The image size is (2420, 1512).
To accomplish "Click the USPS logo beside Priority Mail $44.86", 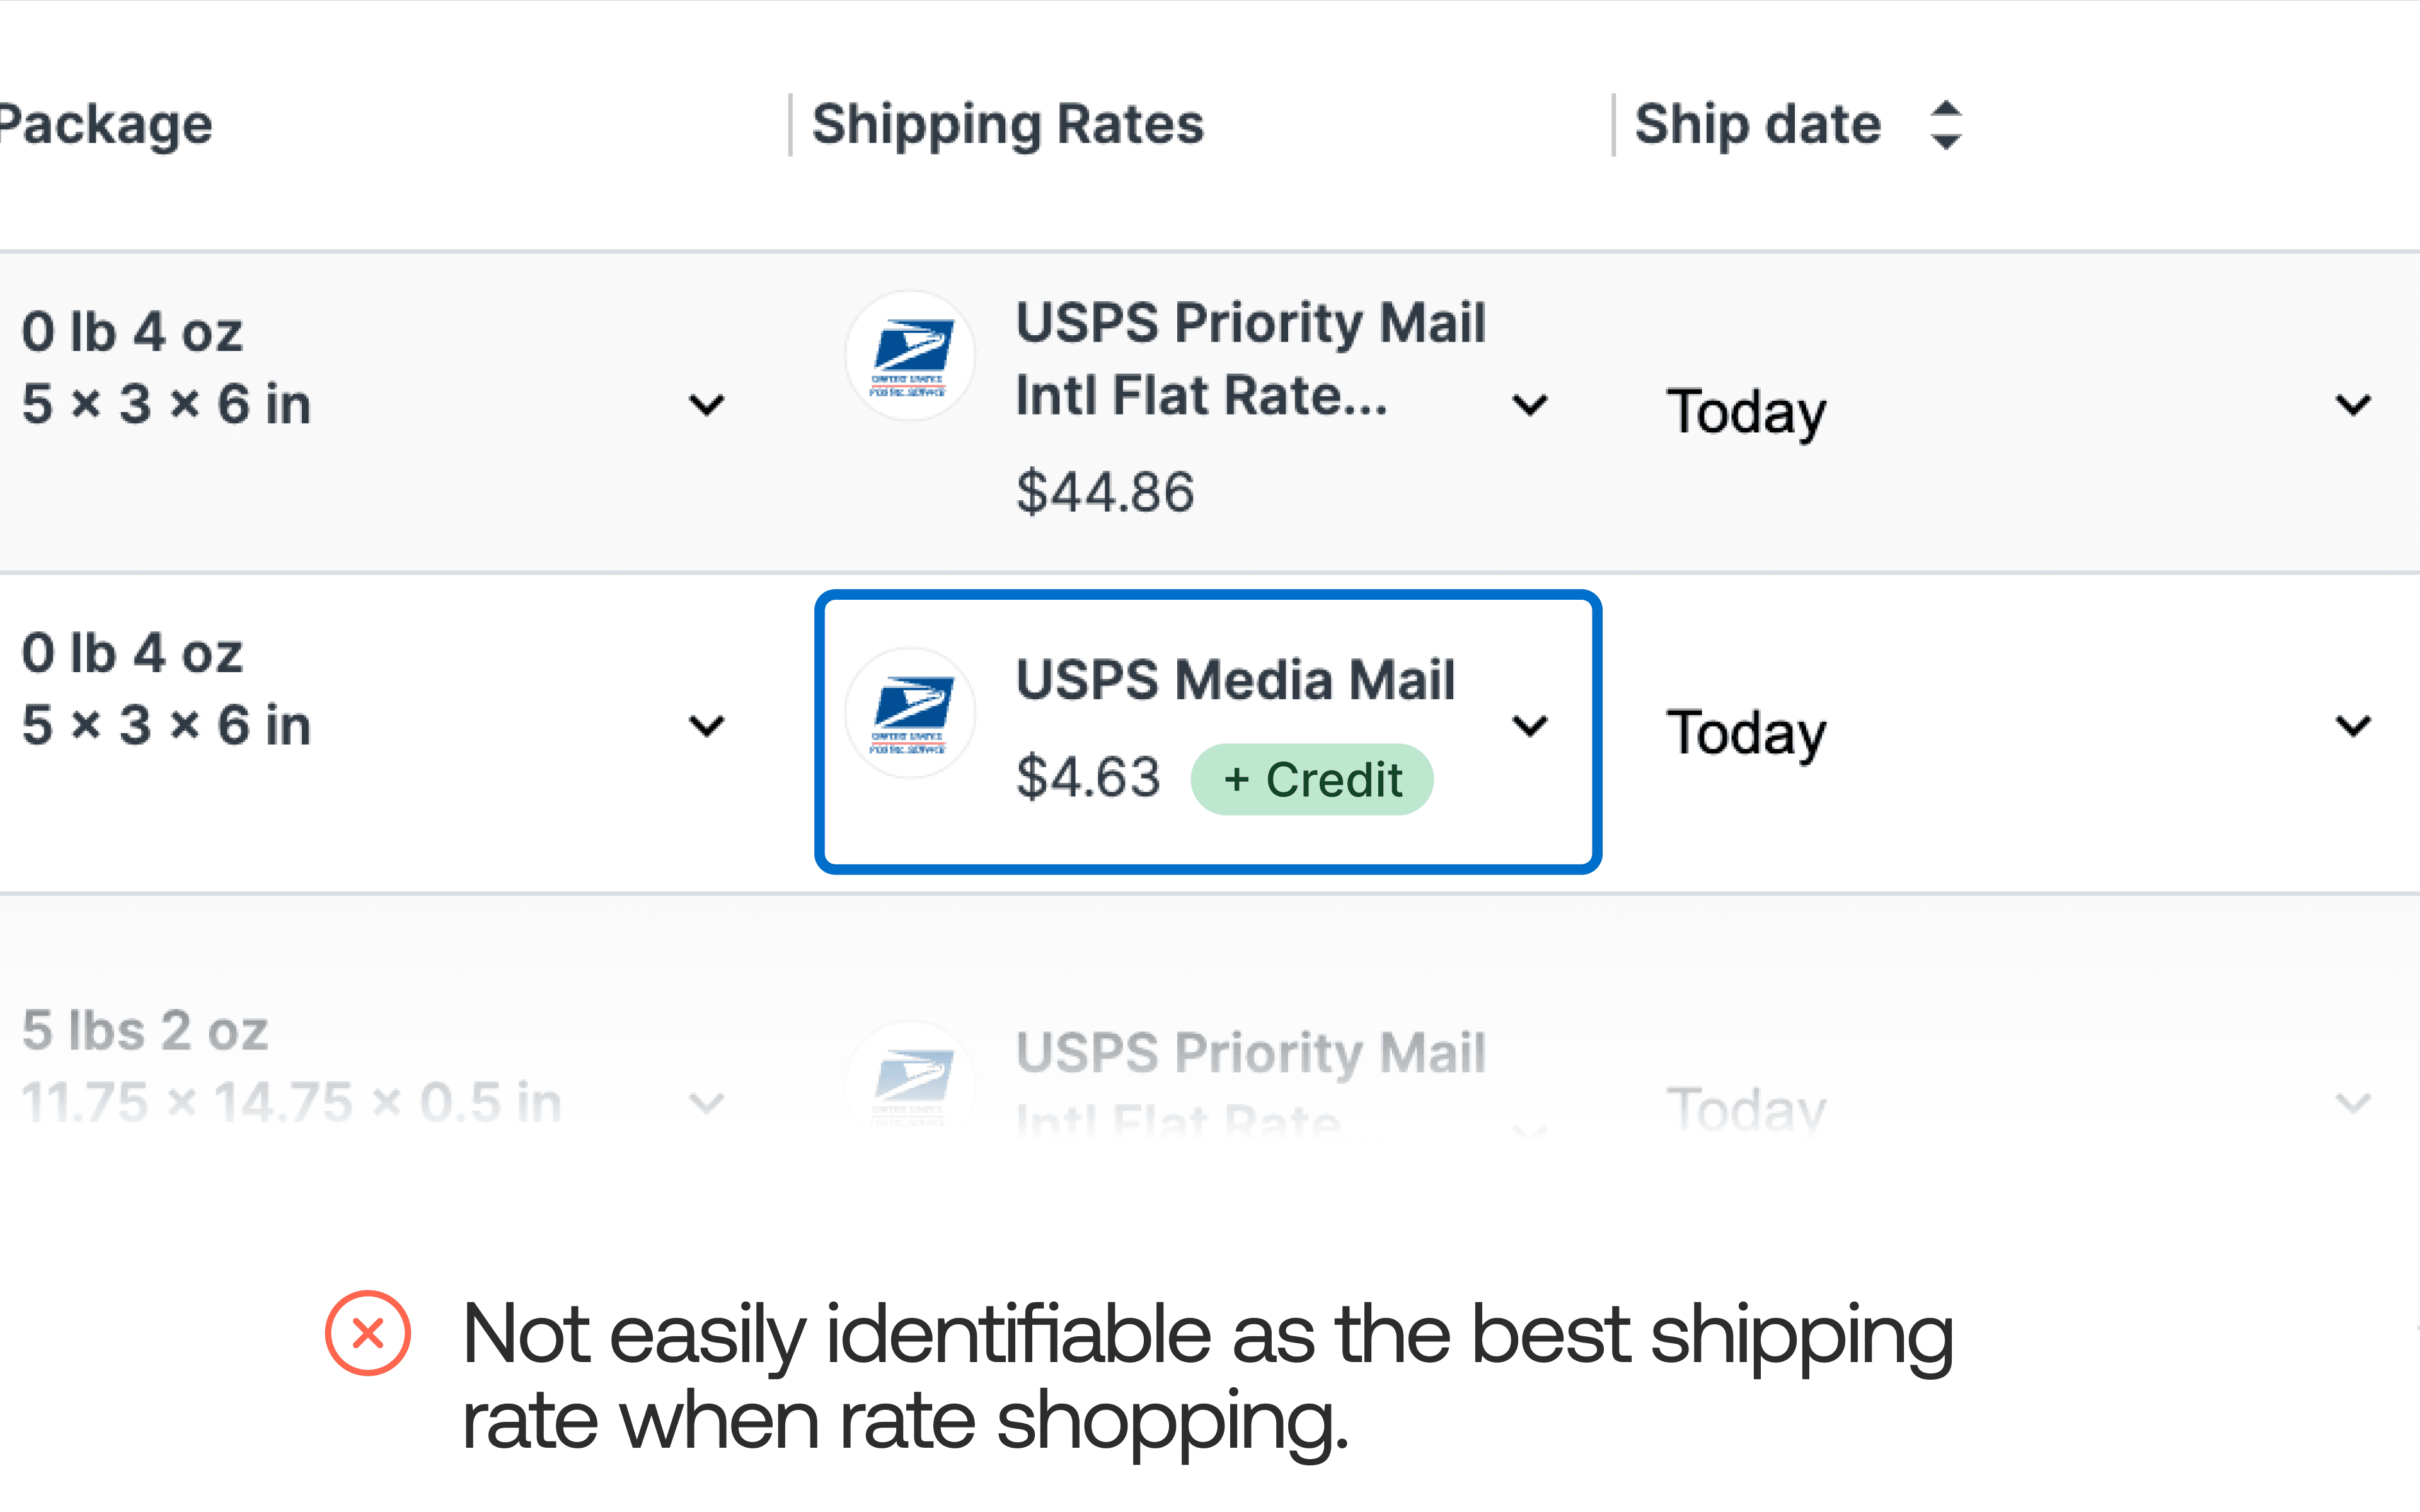I will 910,356.
